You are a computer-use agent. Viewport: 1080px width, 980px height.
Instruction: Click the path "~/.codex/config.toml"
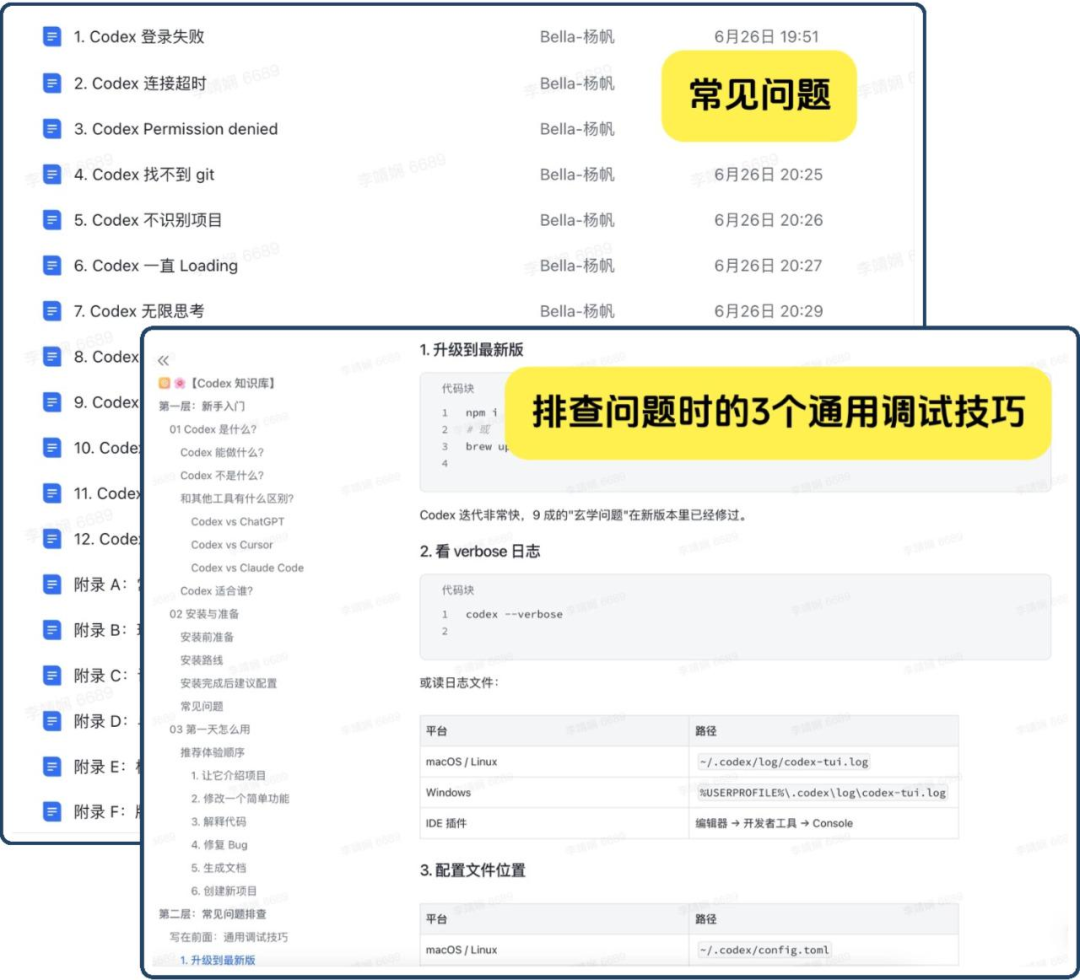click(765, 950)
